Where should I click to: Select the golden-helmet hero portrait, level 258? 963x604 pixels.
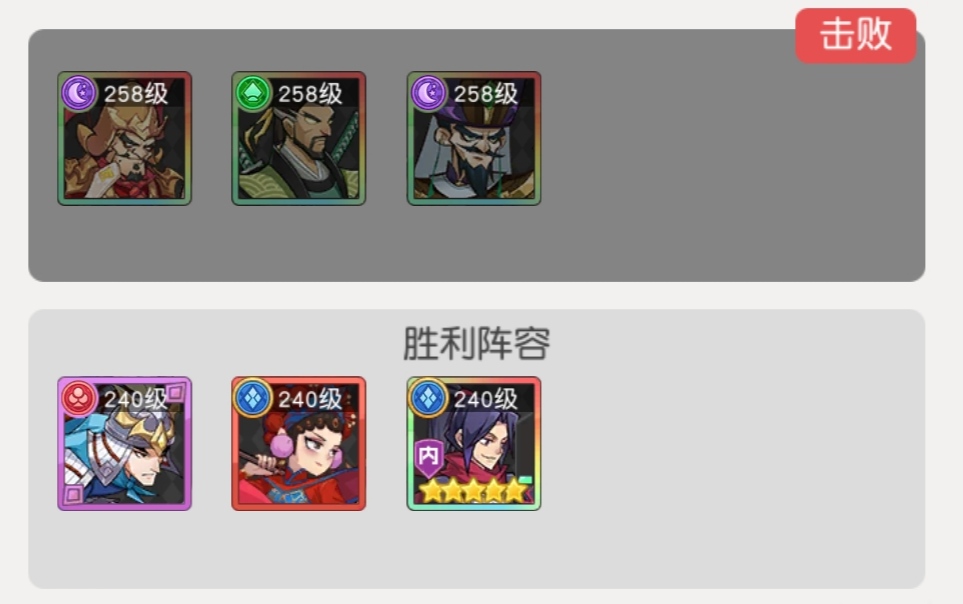click(x=125, y=138)
